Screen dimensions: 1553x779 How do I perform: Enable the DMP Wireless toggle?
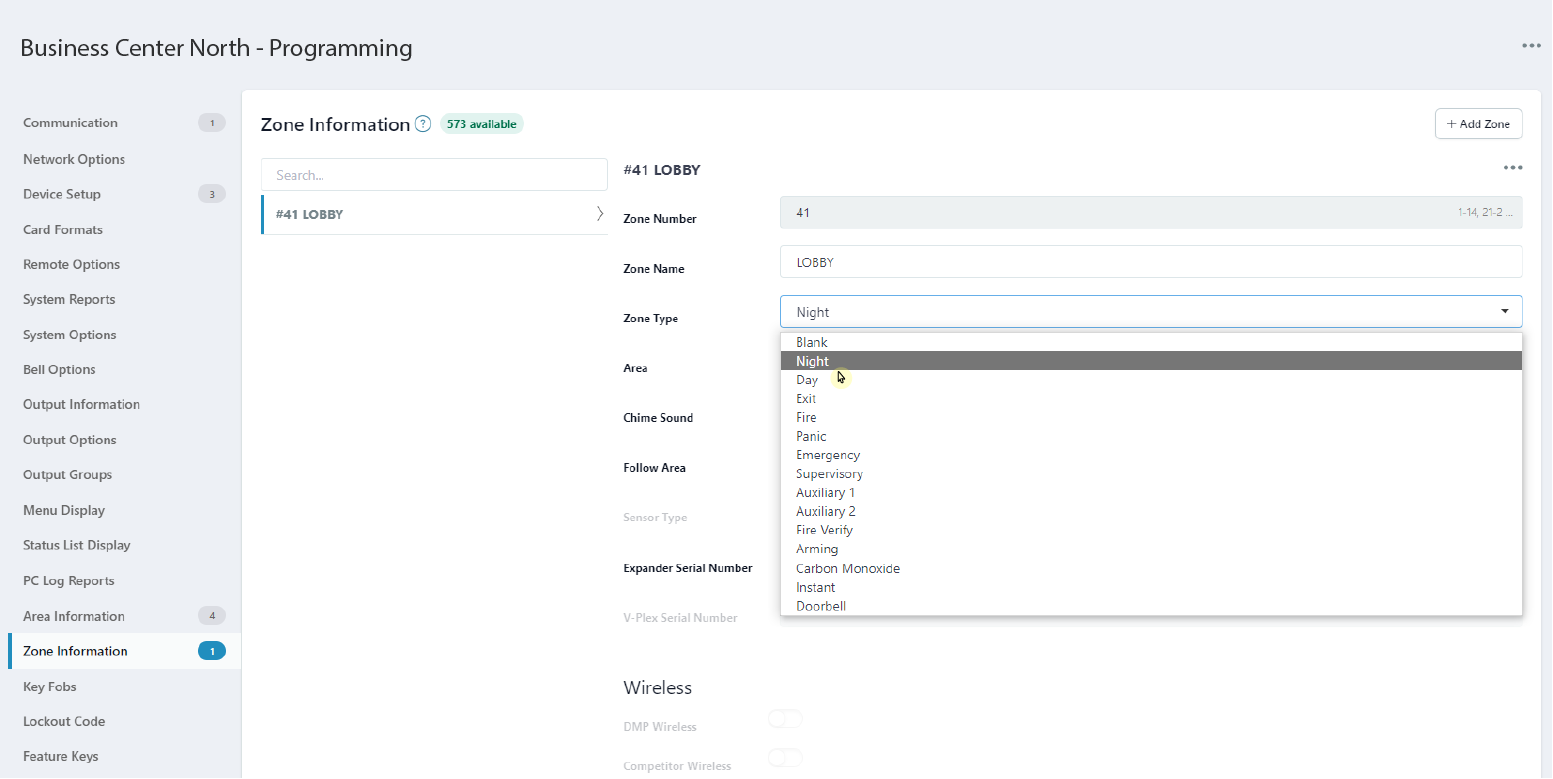(x=785, y=719)
